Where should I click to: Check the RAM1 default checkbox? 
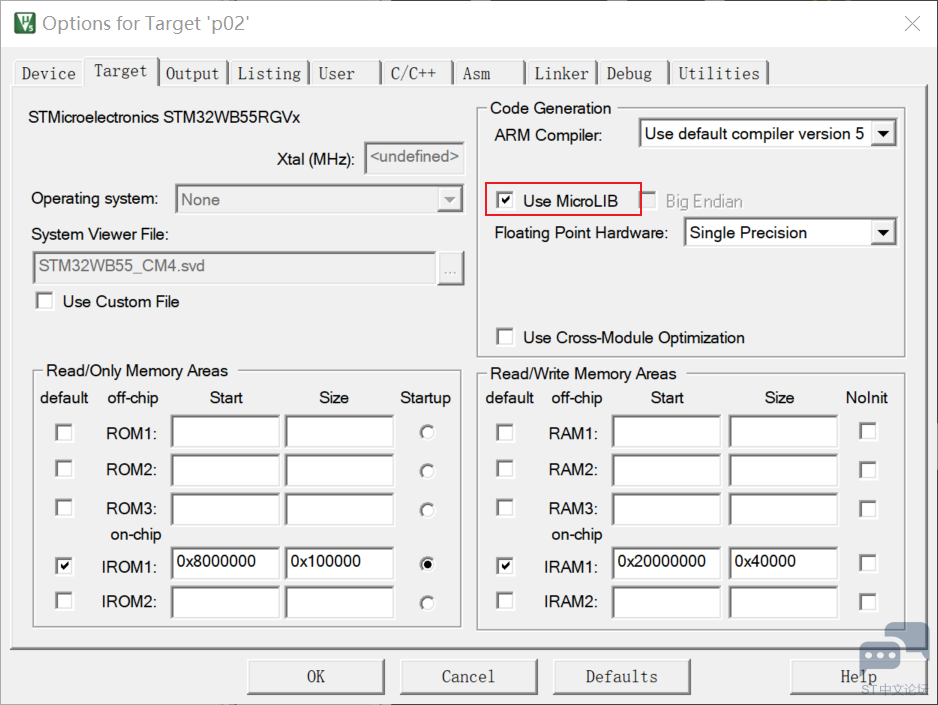505,432
